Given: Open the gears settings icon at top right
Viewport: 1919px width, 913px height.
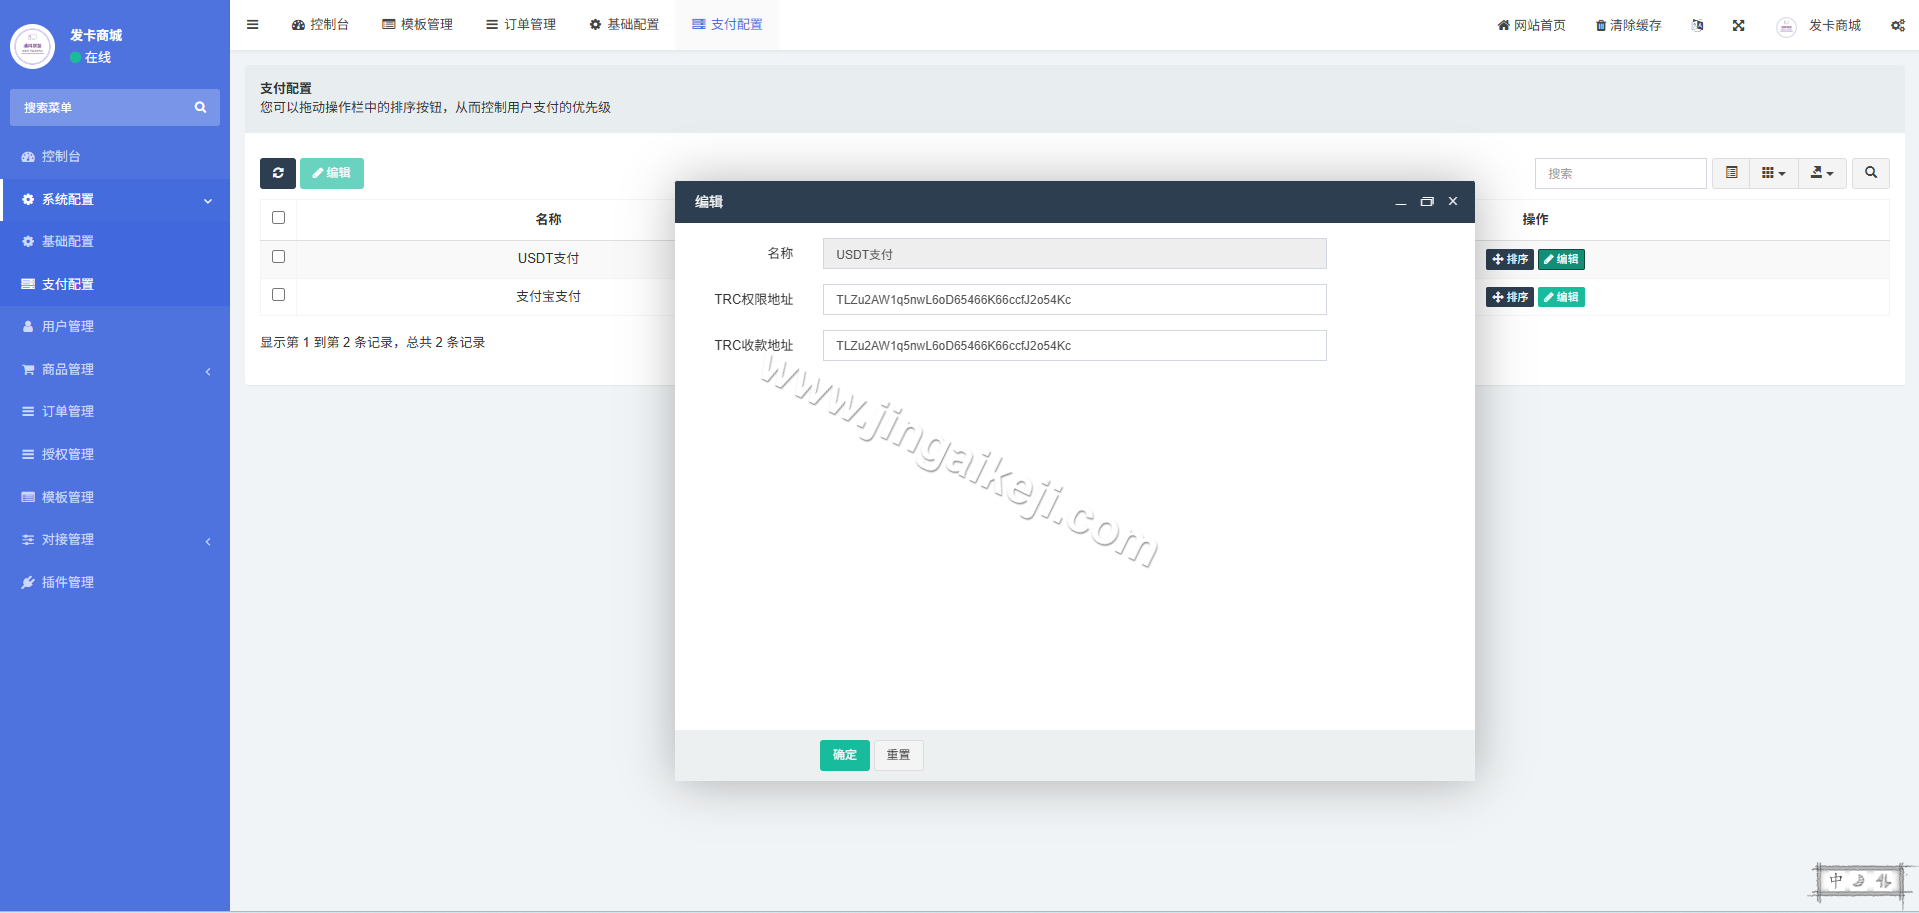Looking at the screenshot, I should pos(1897,25).
